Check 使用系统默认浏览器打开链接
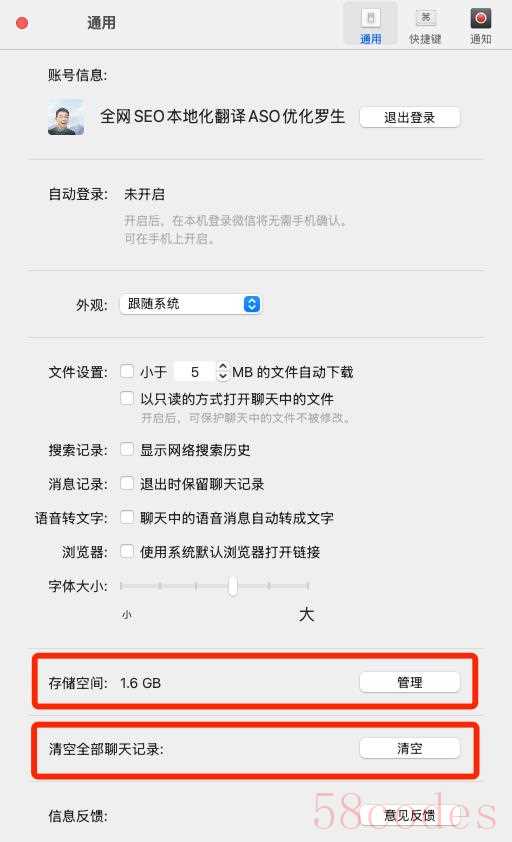This screenshot has width=512, height=842. [127, 551]
